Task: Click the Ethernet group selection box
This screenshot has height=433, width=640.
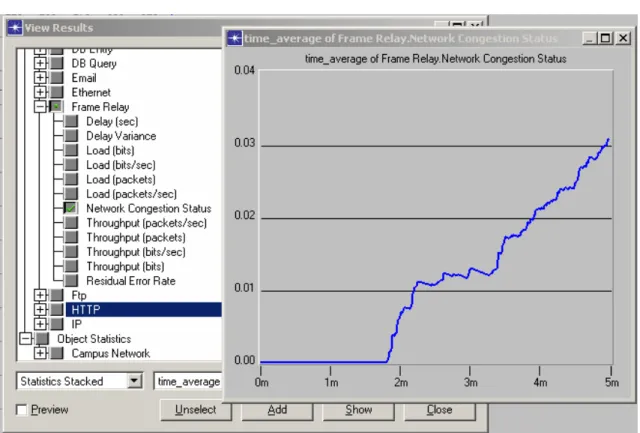Action: [56, 92]
